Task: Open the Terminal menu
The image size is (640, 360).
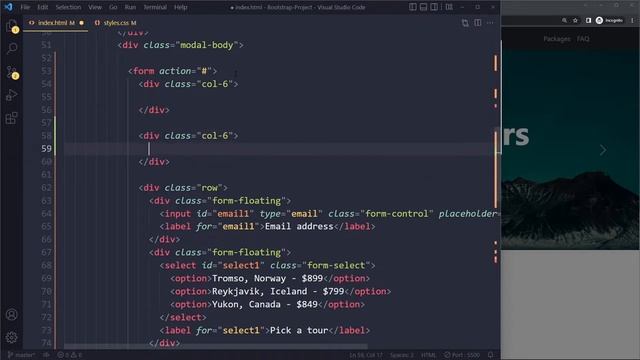Action: (155, 7)
